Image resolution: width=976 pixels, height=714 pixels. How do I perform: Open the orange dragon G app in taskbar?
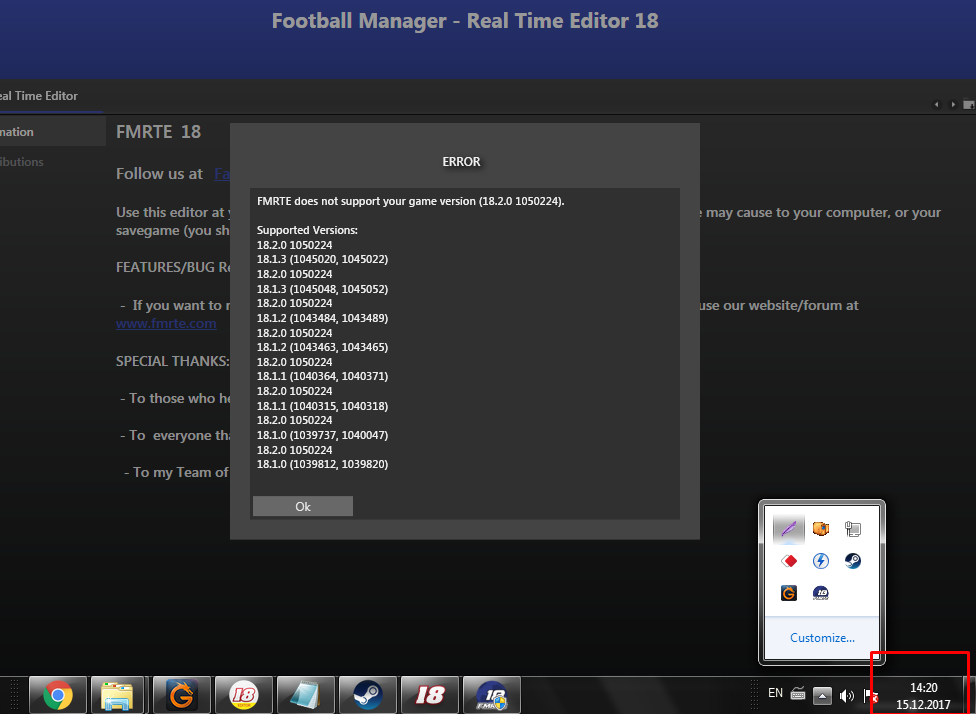[181, 695]
